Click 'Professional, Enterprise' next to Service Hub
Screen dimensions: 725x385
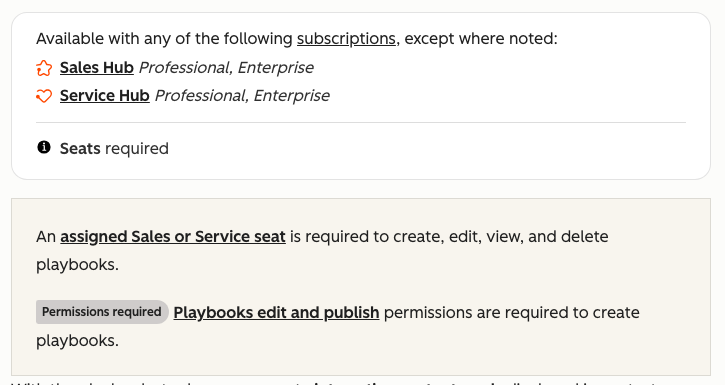click(242, 96)
